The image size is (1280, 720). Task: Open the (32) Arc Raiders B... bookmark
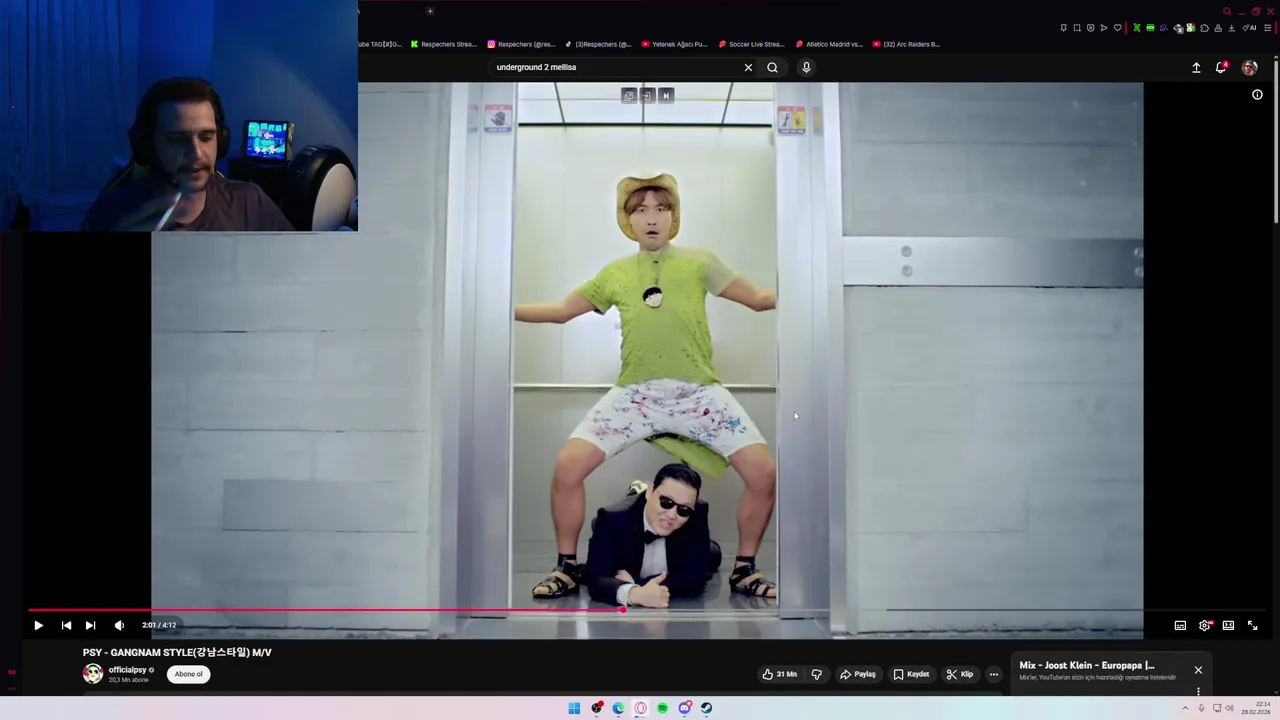tap(906, 44)
